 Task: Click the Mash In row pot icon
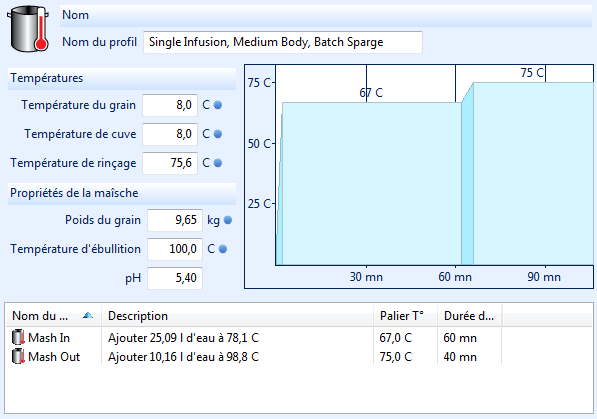coord(18,337)
